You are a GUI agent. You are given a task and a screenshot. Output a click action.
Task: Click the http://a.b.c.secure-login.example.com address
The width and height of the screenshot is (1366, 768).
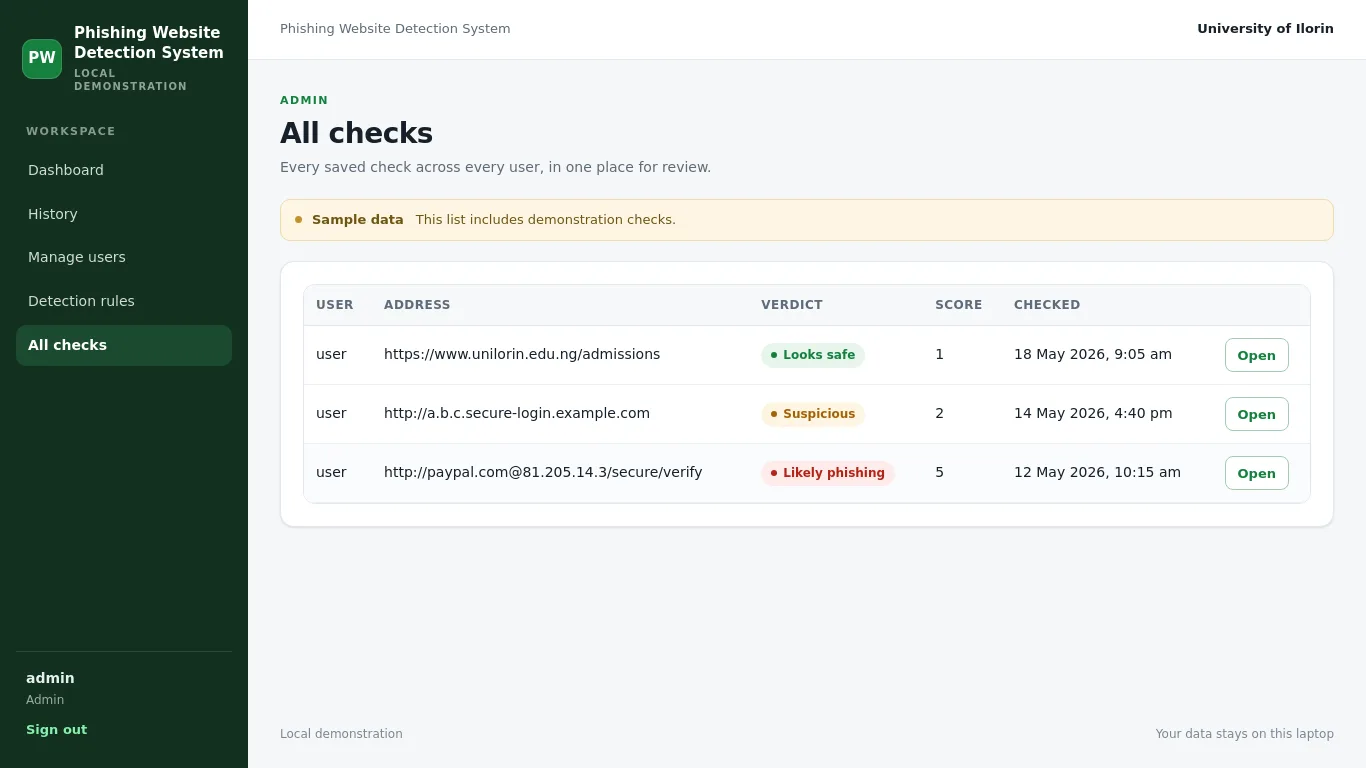(x=517, y=413)
